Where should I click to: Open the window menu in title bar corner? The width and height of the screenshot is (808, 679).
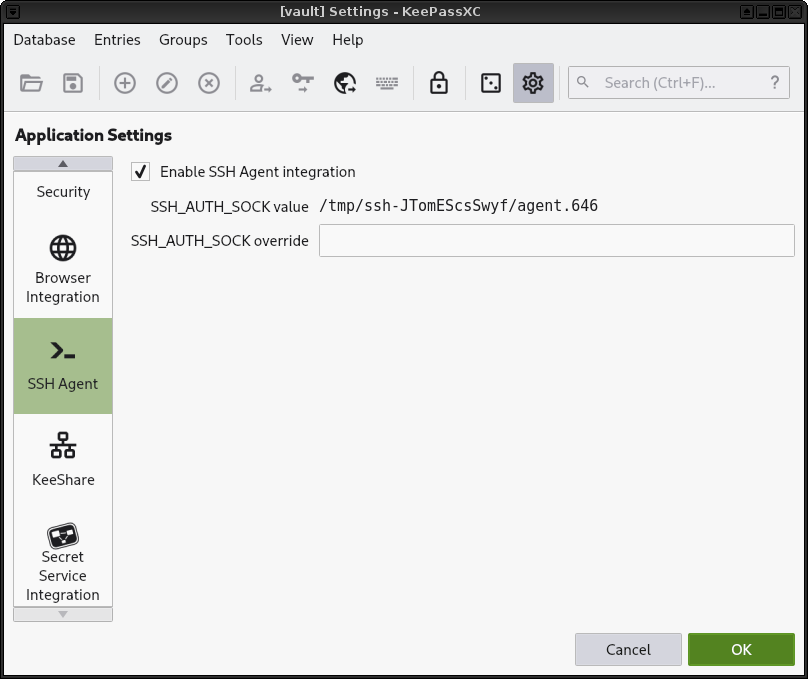(x=13, y=11)
